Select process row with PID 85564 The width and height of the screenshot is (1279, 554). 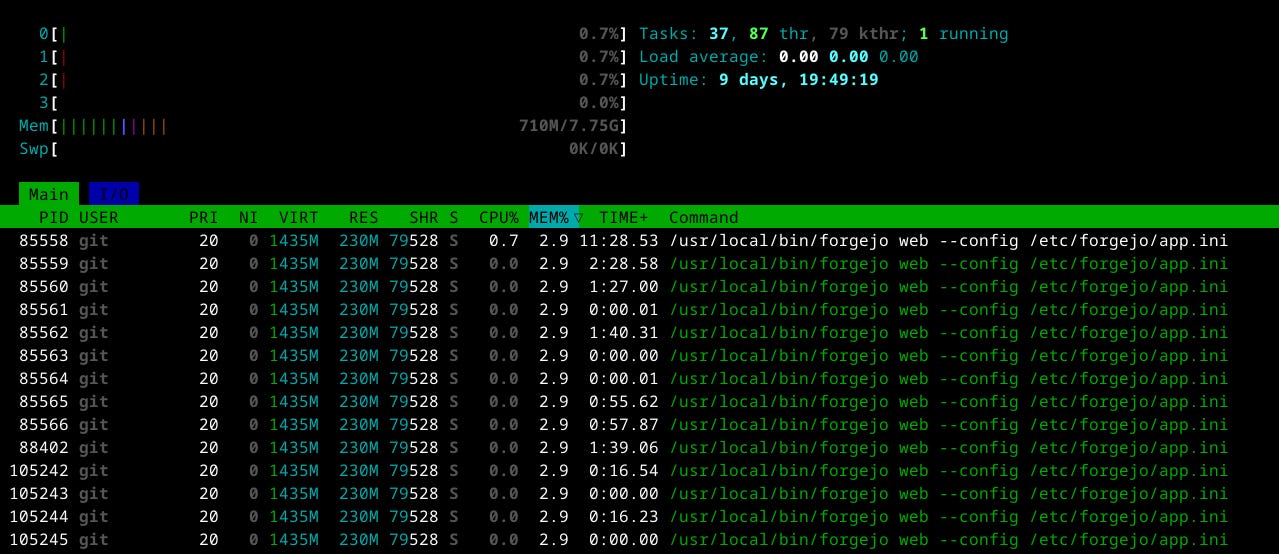click(639, 378)
